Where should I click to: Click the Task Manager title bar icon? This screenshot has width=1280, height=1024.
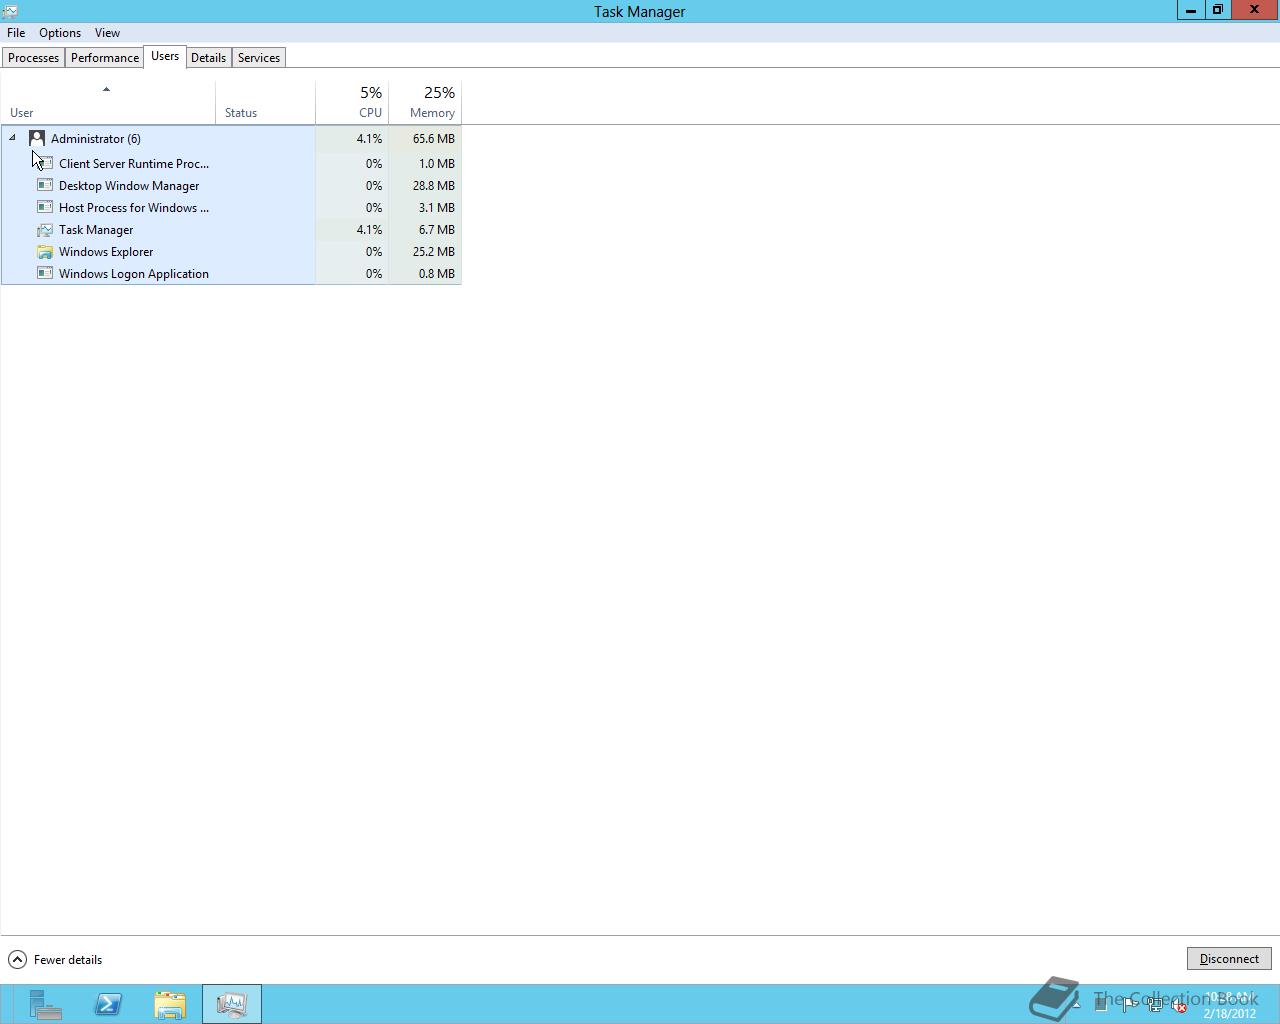(10, 11)
